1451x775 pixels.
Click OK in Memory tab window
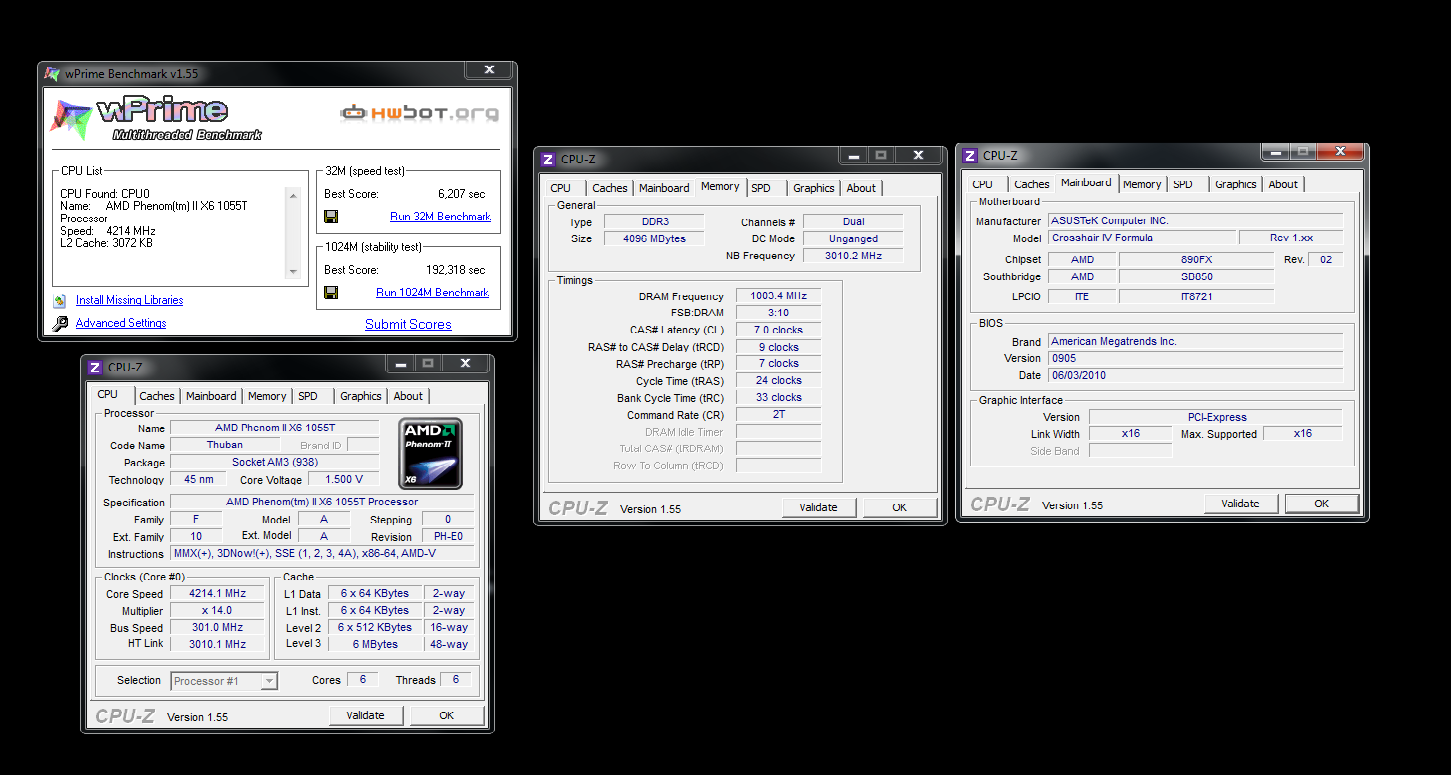click(x=899, y=507)
